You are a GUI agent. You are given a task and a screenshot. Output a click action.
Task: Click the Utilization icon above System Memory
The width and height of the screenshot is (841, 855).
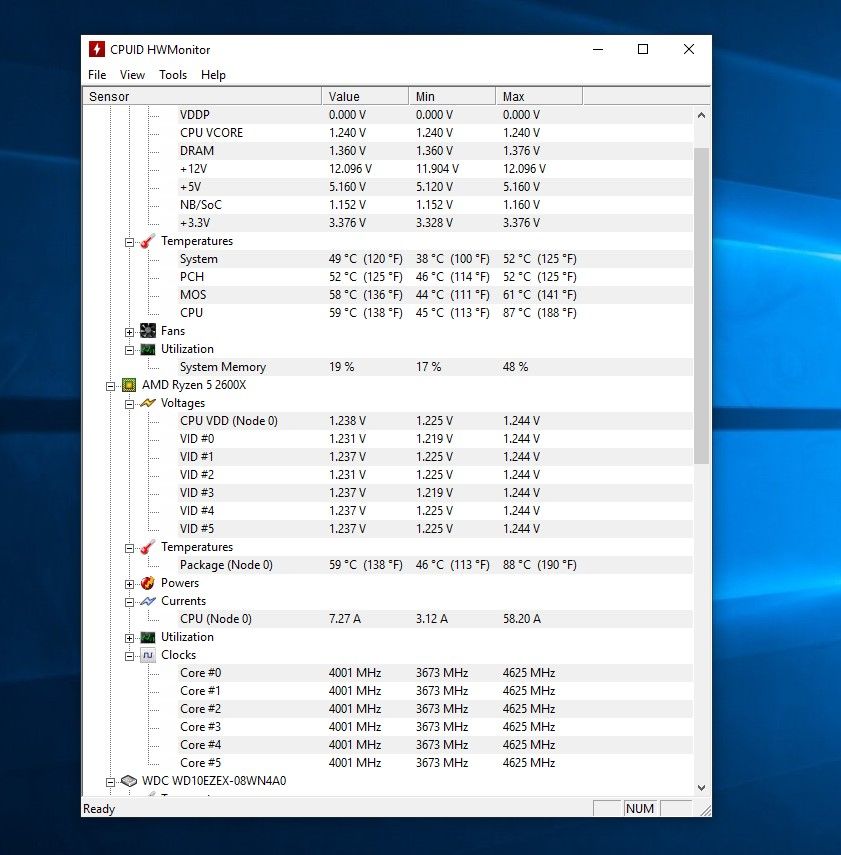pos(148,349)
